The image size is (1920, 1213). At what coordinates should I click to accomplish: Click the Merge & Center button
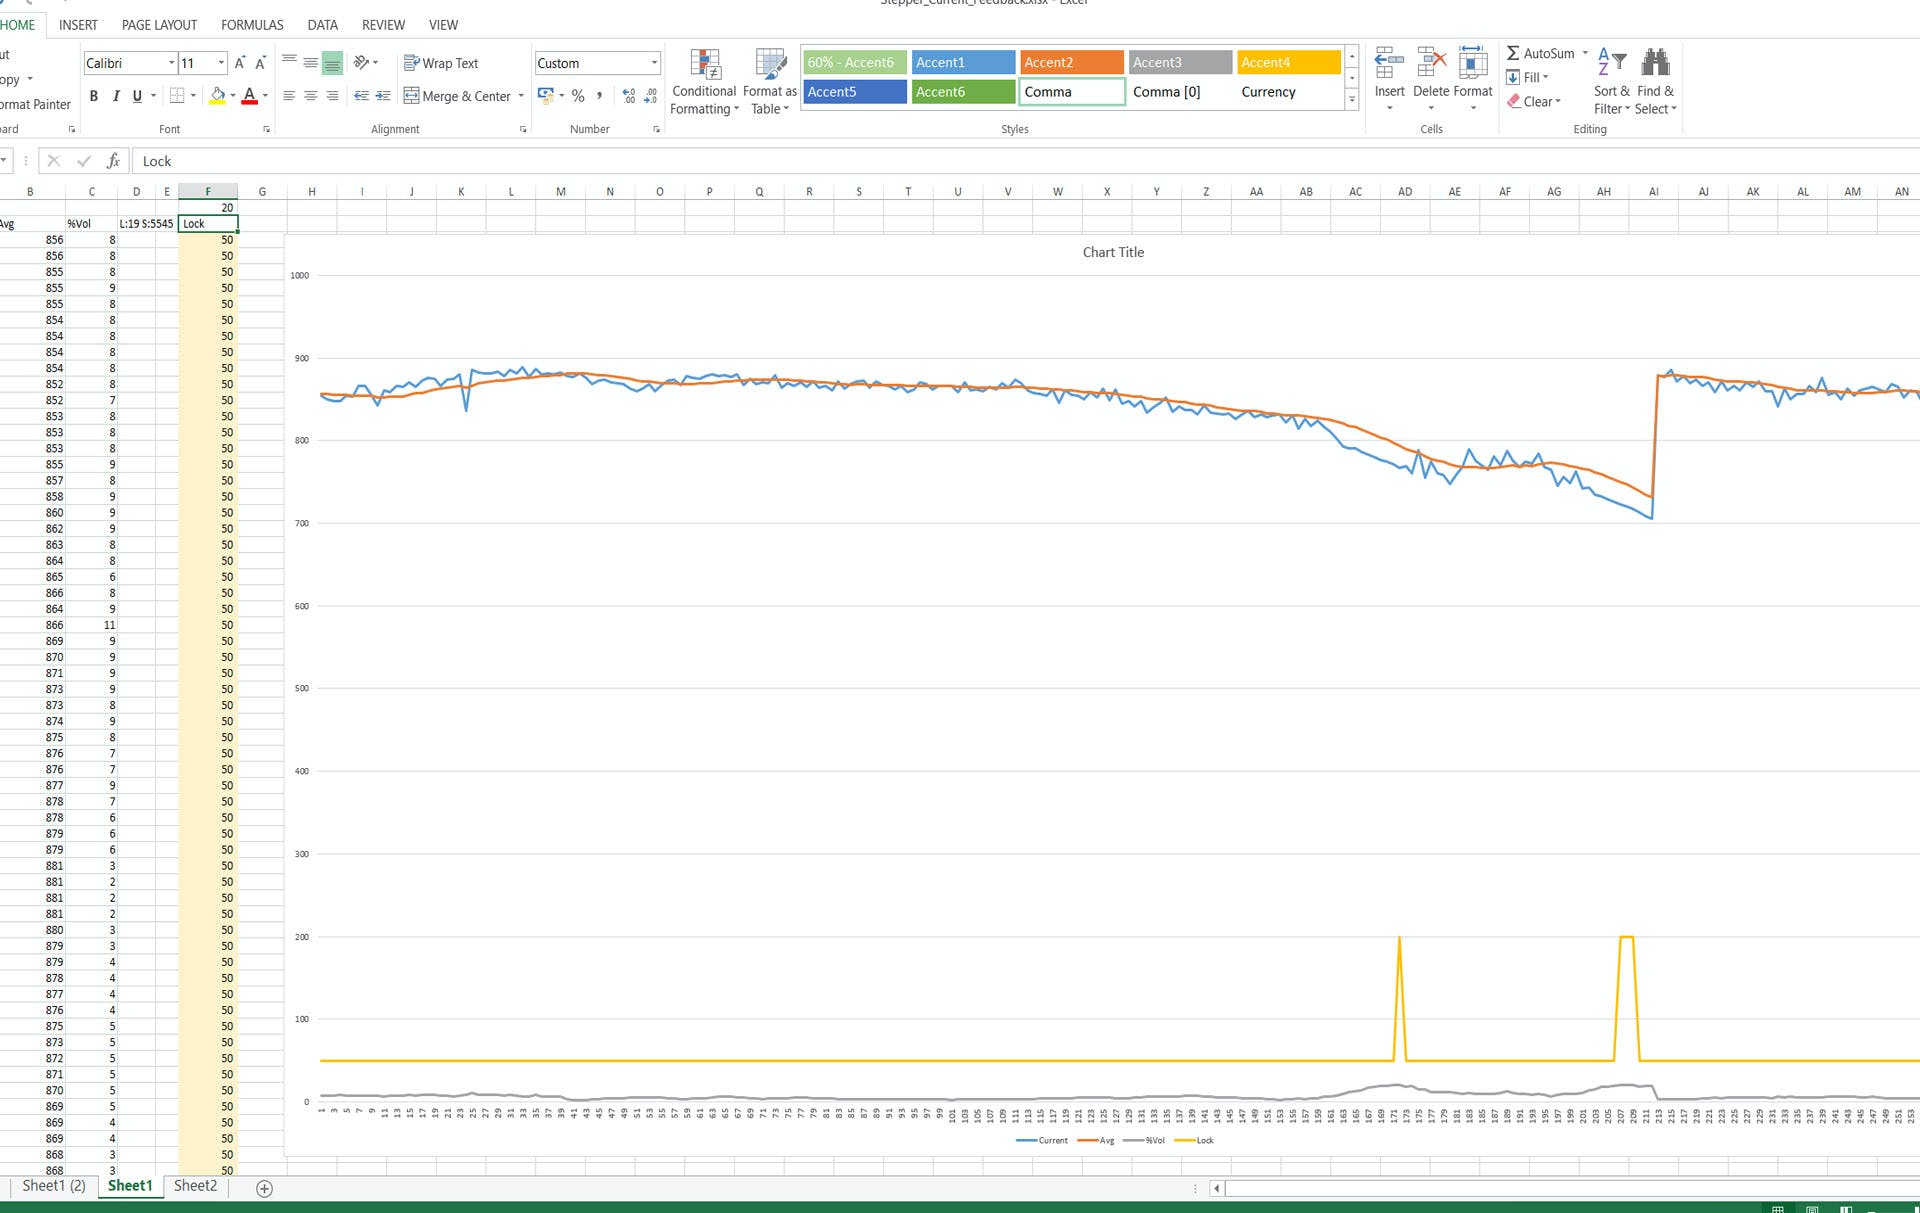pyautogui.click(x=458, y=96)
